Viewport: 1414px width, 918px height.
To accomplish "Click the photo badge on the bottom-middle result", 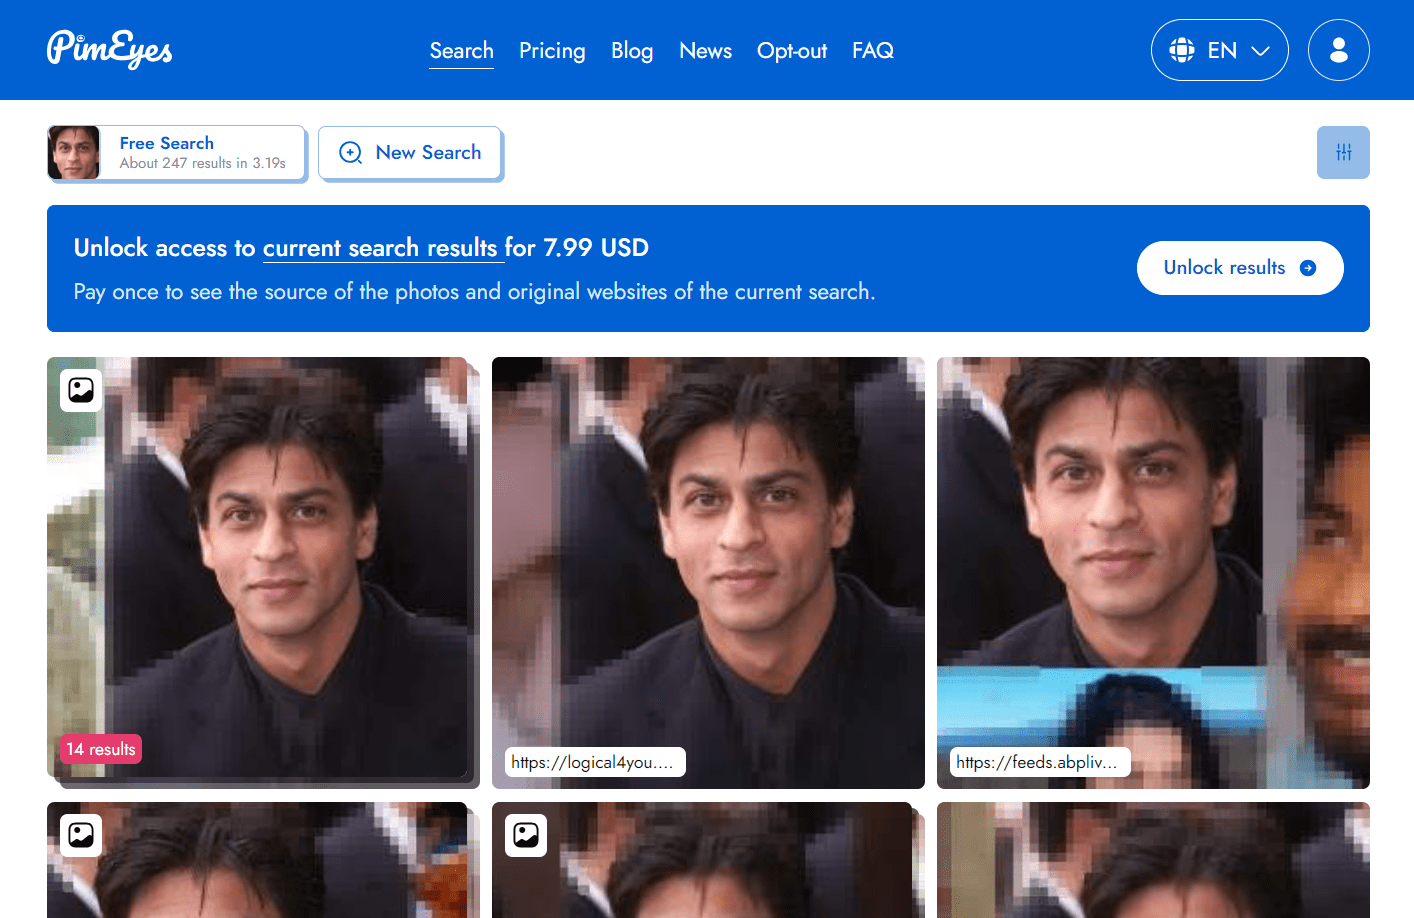I will (x=525, y=835).
